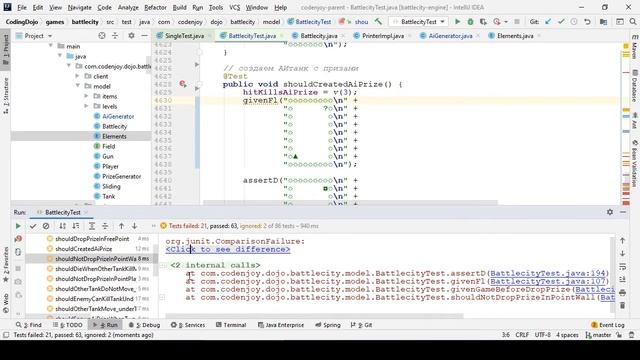Toggle show ignored tests icon
Image resolution: width=640 pixels, height=360 pixels.
46,226
